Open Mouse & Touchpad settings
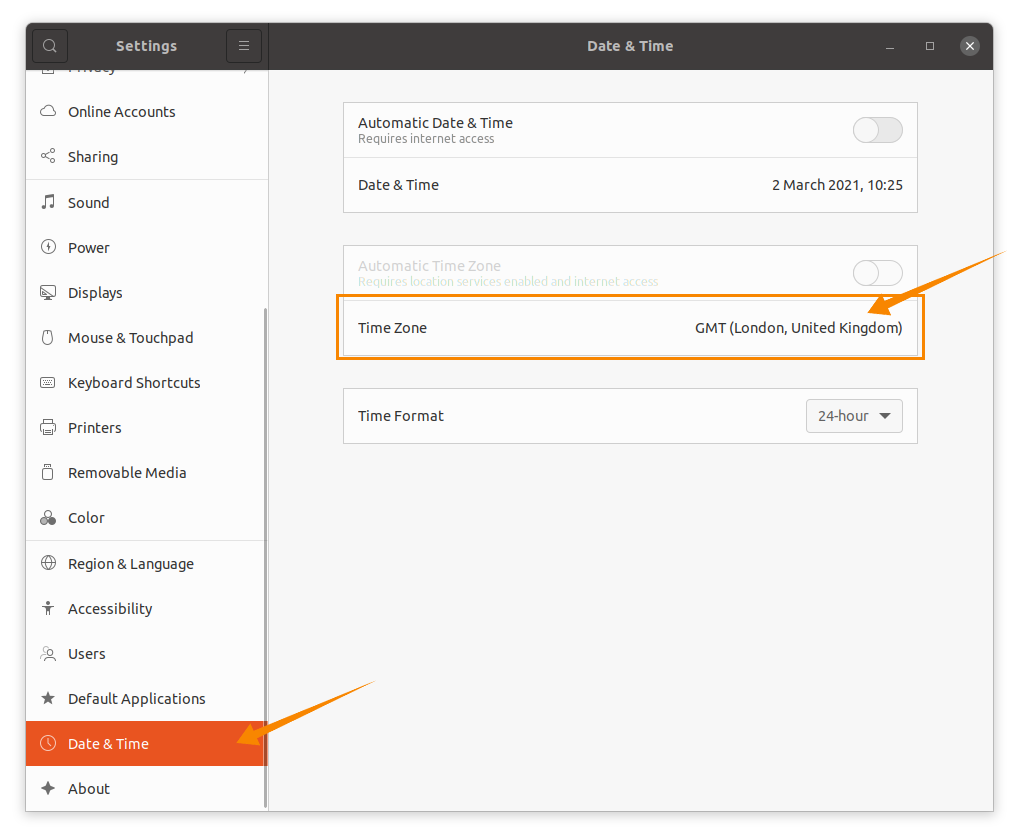 tap(147, 338)
